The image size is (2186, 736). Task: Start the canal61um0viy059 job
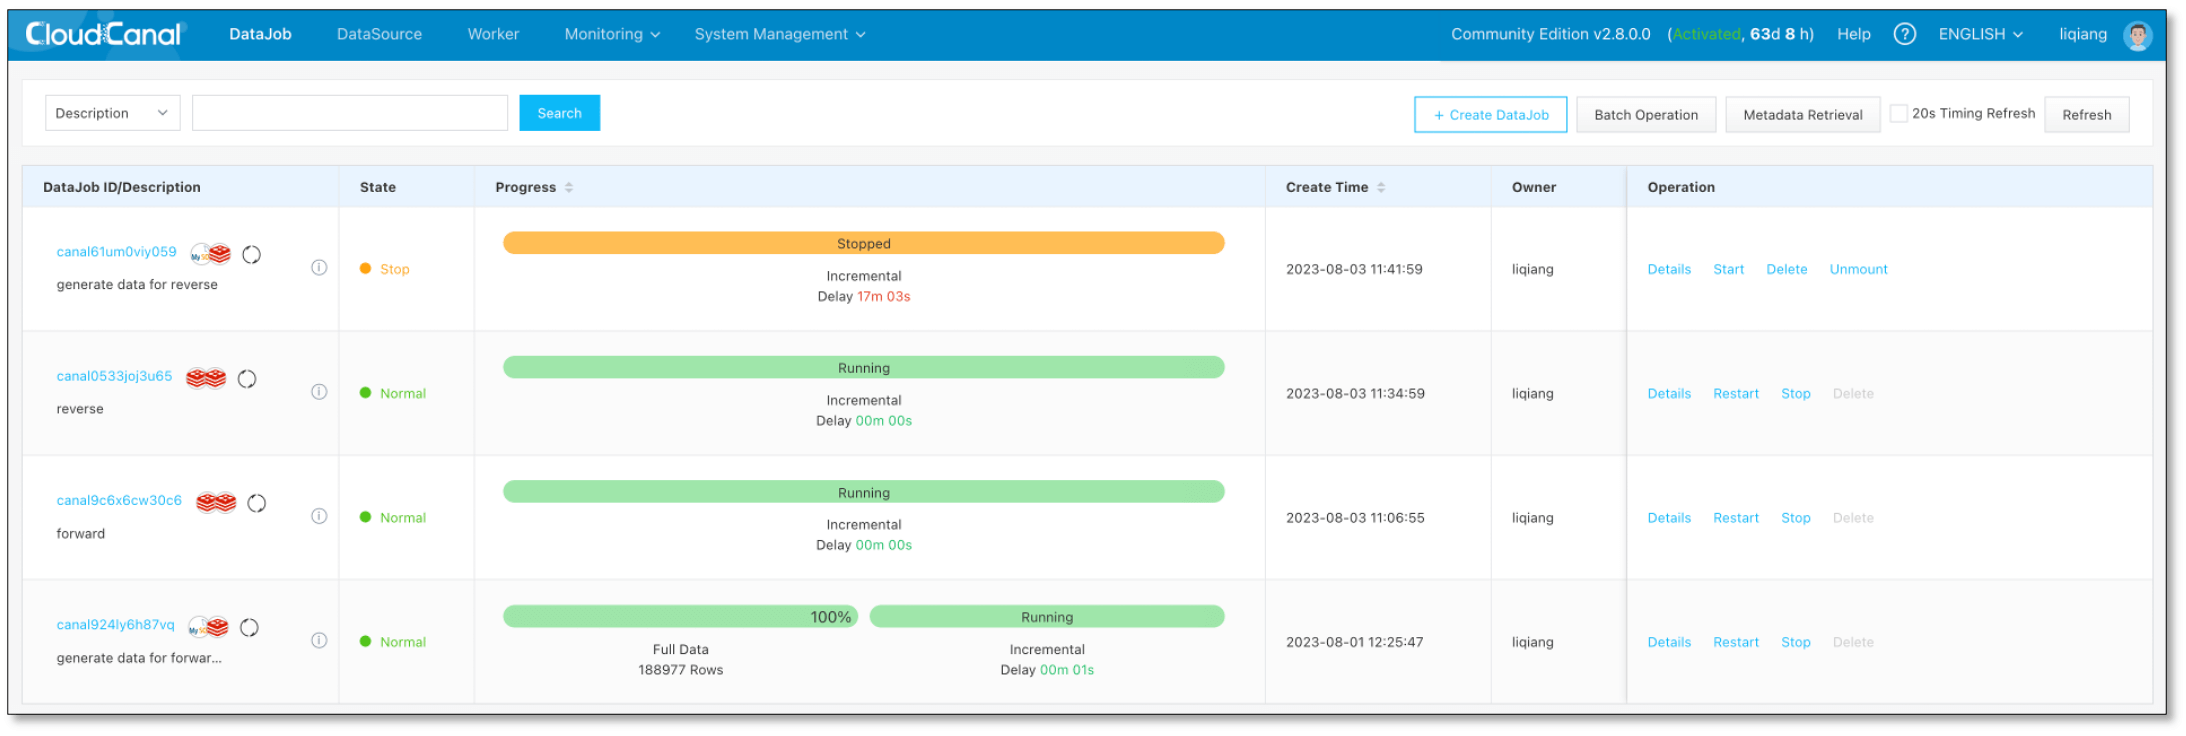pos(1728,269)
